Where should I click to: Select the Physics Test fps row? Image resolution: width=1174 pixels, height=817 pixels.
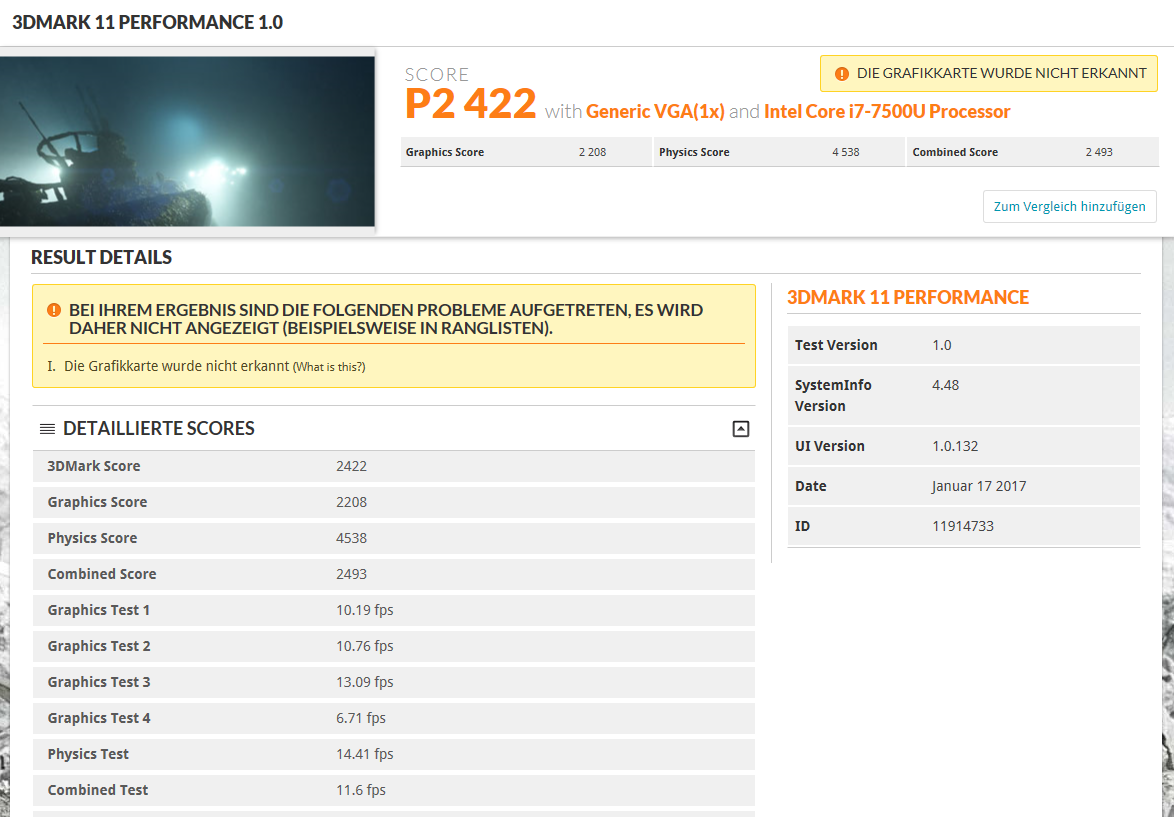pyautogui.click(x=393, y=754)
